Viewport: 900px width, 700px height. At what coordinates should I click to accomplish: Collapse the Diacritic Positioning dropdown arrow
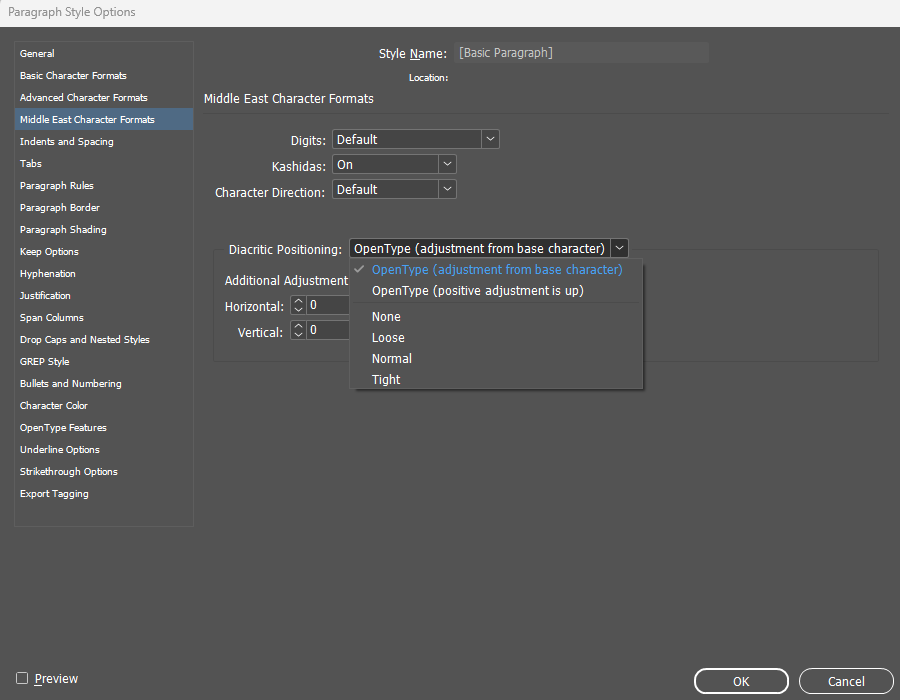click(x=619, y=249)
